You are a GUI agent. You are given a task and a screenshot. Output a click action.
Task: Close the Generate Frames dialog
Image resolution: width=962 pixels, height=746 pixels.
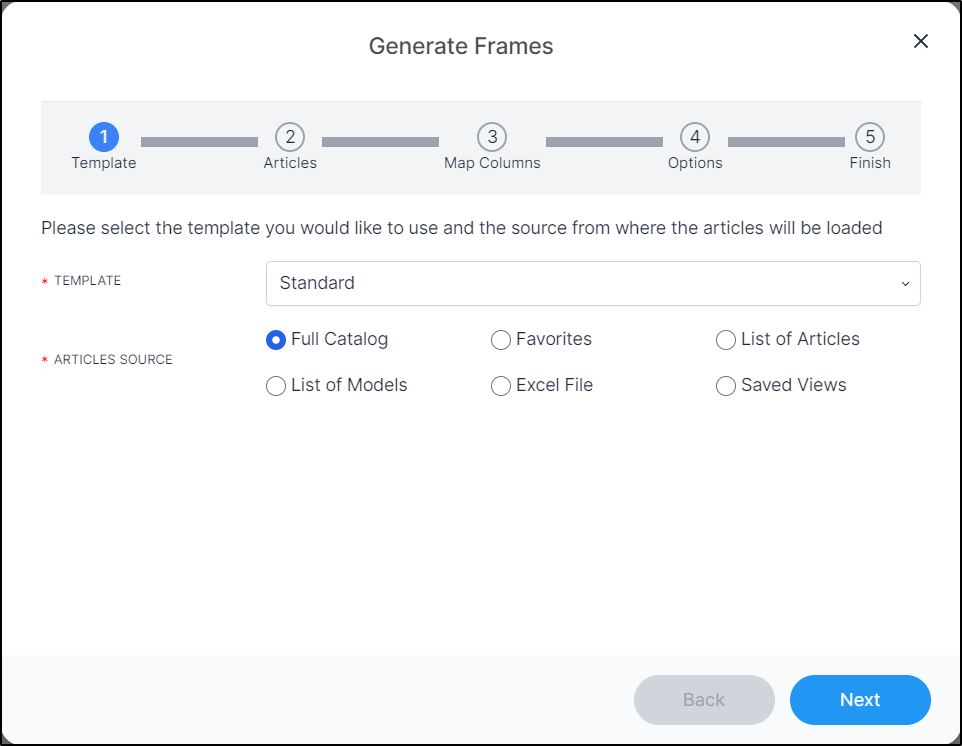[920, 41]
